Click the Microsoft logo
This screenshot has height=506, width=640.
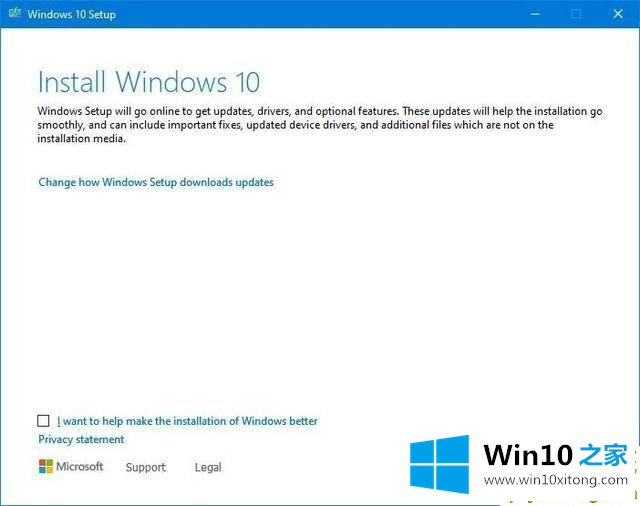click(71, 466)
